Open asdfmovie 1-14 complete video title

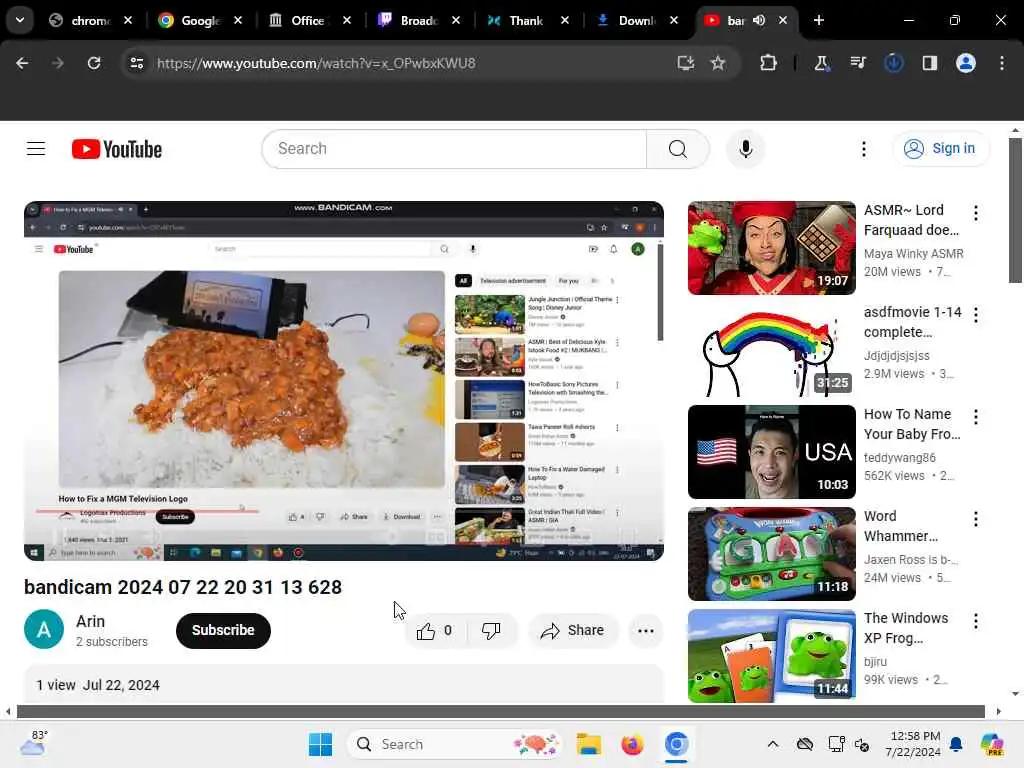[912, 322]
